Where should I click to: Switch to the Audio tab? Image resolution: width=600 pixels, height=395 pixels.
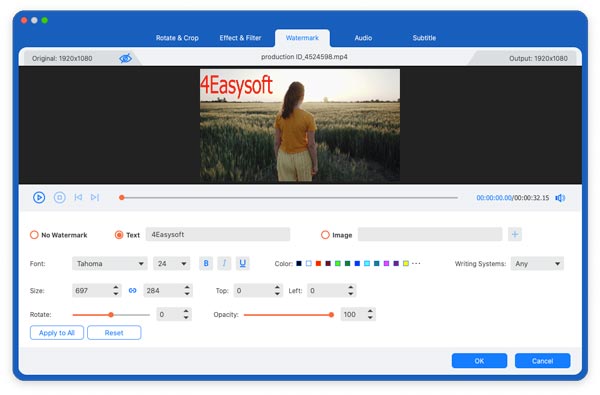pyautogui.click(x=363, y=38)
